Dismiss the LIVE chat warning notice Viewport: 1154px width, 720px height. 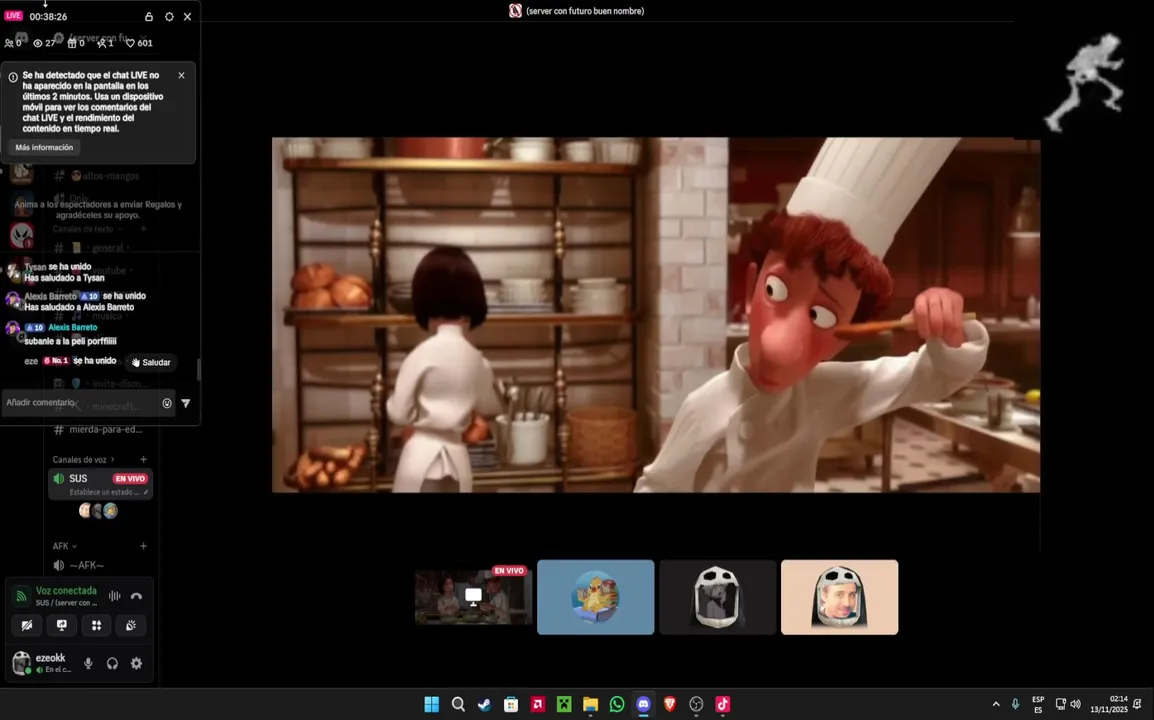[x=181, y=75]
